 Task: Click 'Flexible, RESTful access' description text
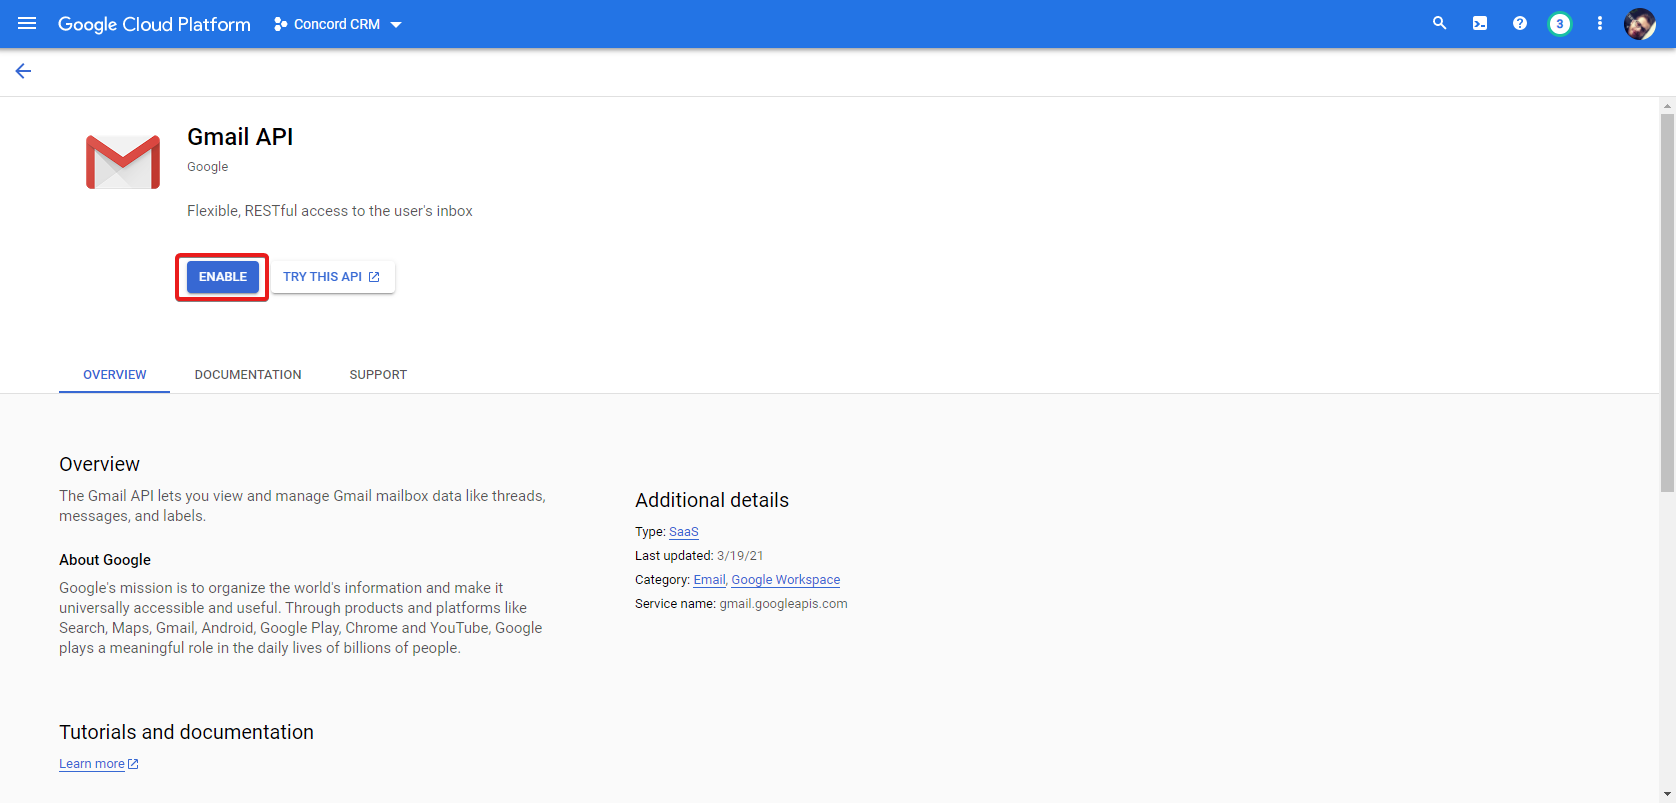point(330,211)
